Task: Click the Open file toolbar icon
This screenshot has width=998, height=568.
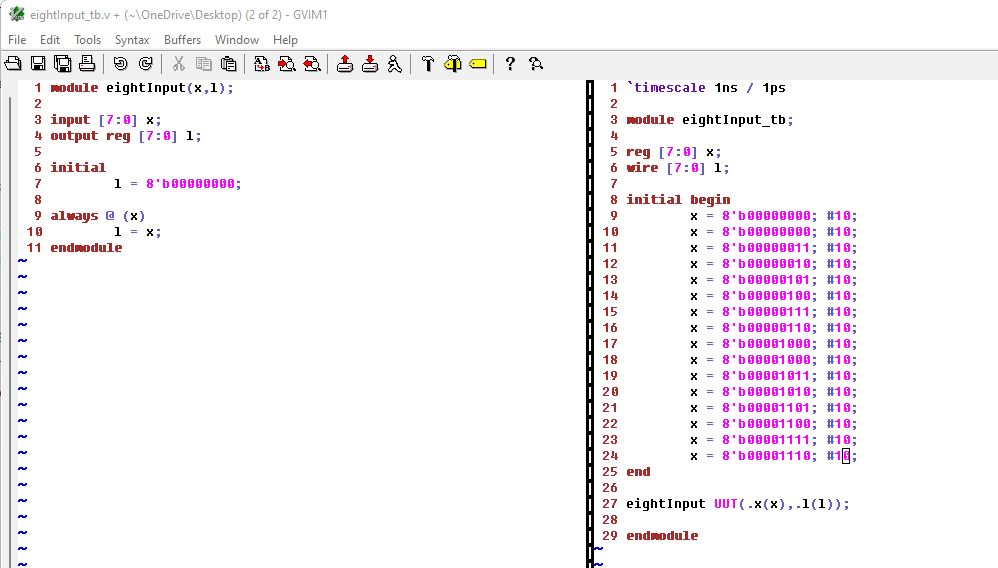Action: point(13,64)
